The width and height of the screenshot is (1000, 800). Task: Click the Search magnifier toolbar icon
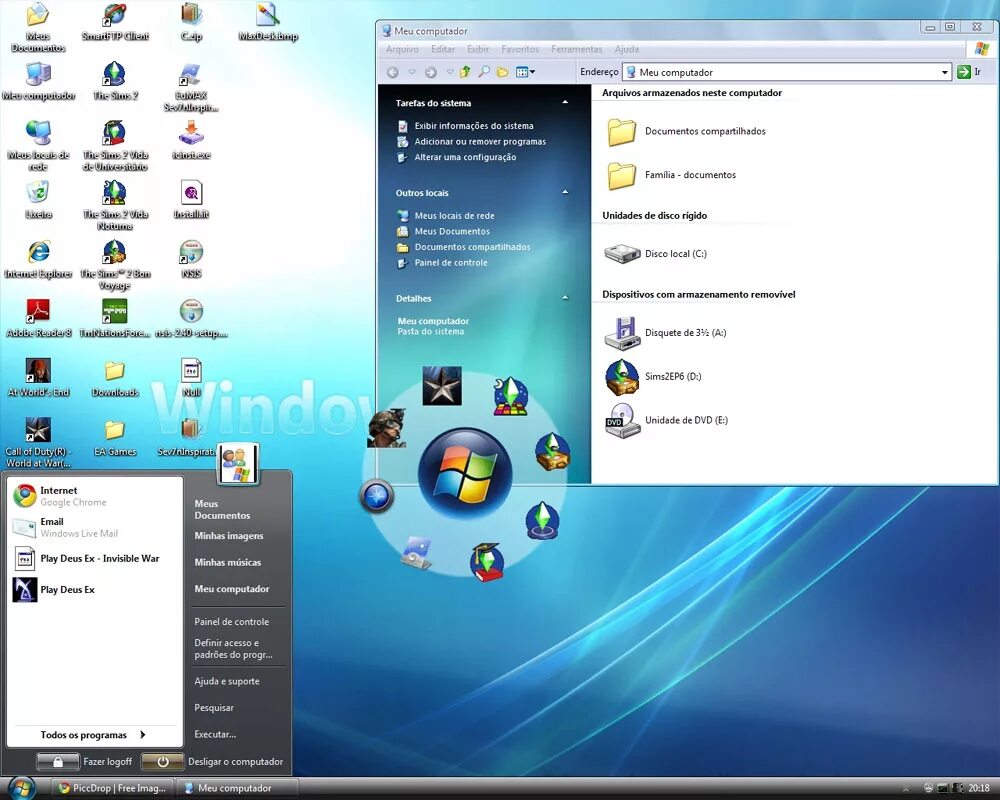coord(484,72)
